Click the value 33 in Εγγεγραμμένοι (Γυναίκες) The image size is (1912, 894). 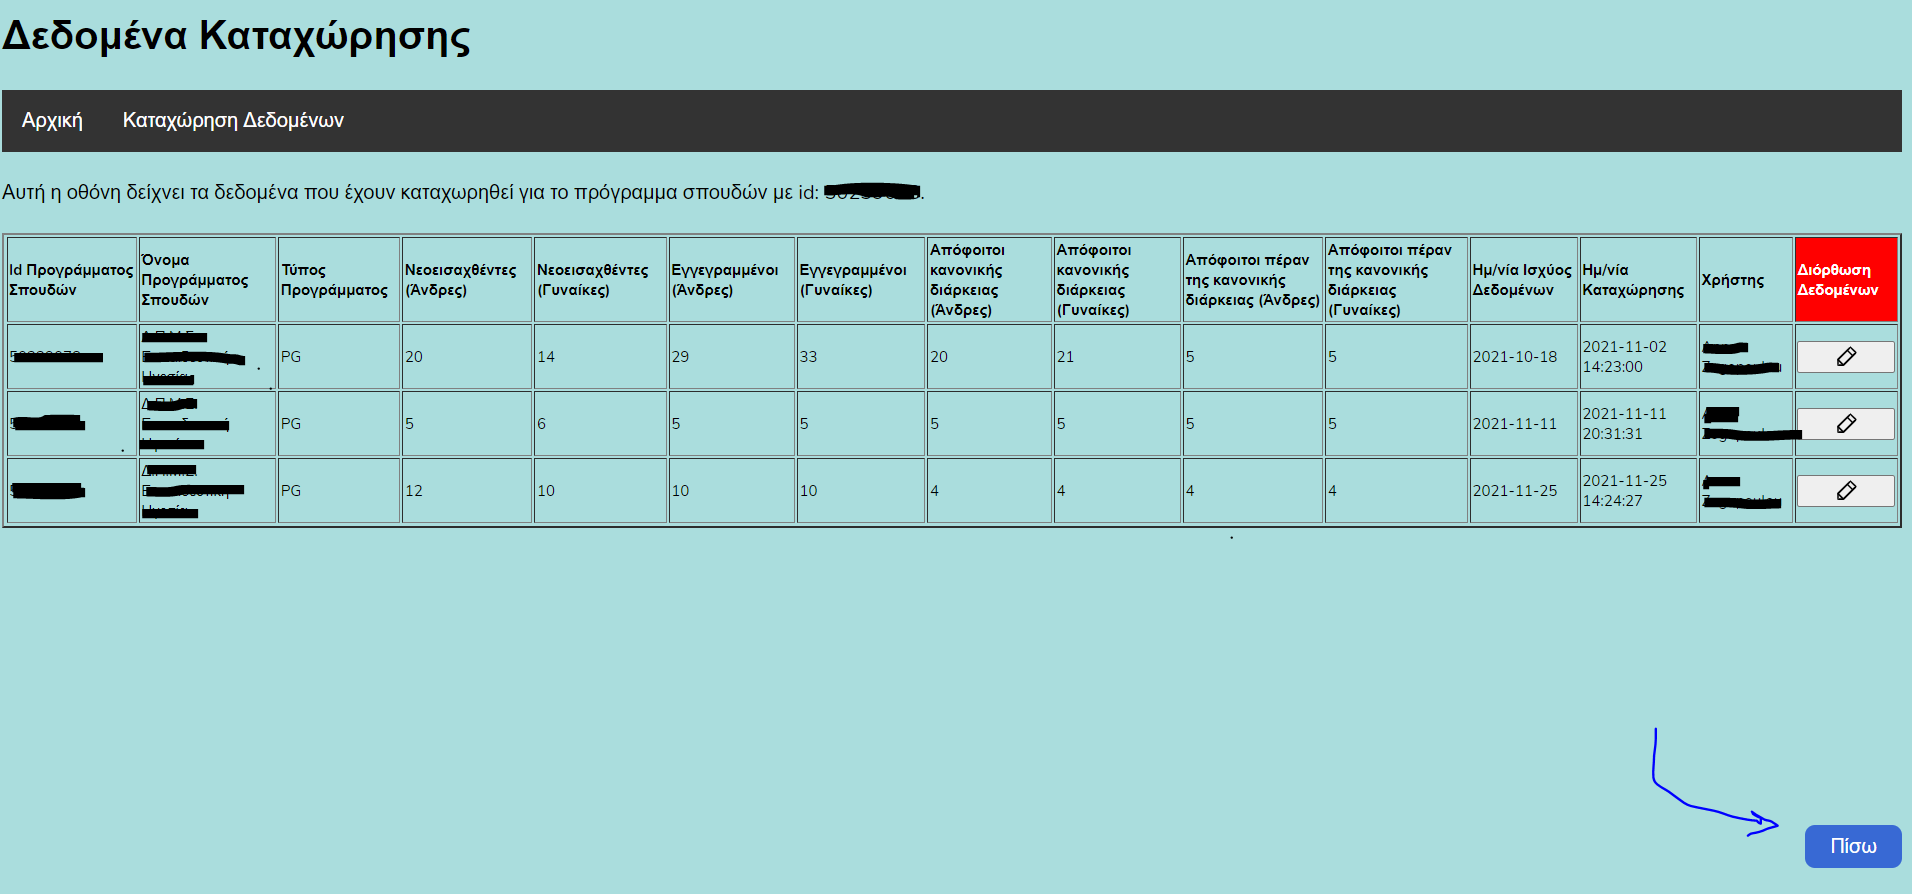point(808,357)
